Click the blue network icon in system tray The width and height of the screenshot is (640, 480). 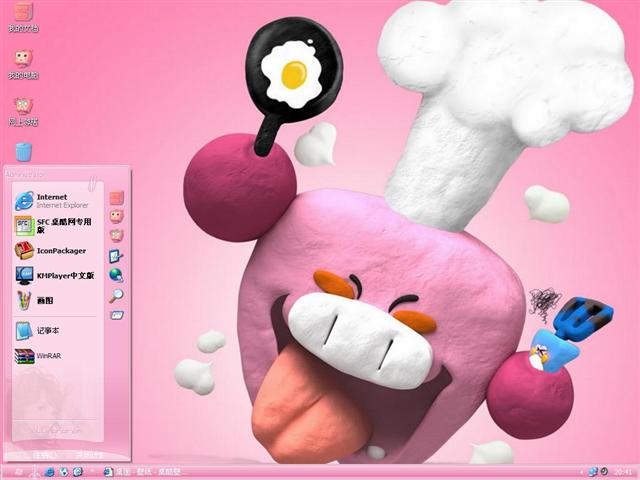592,471
